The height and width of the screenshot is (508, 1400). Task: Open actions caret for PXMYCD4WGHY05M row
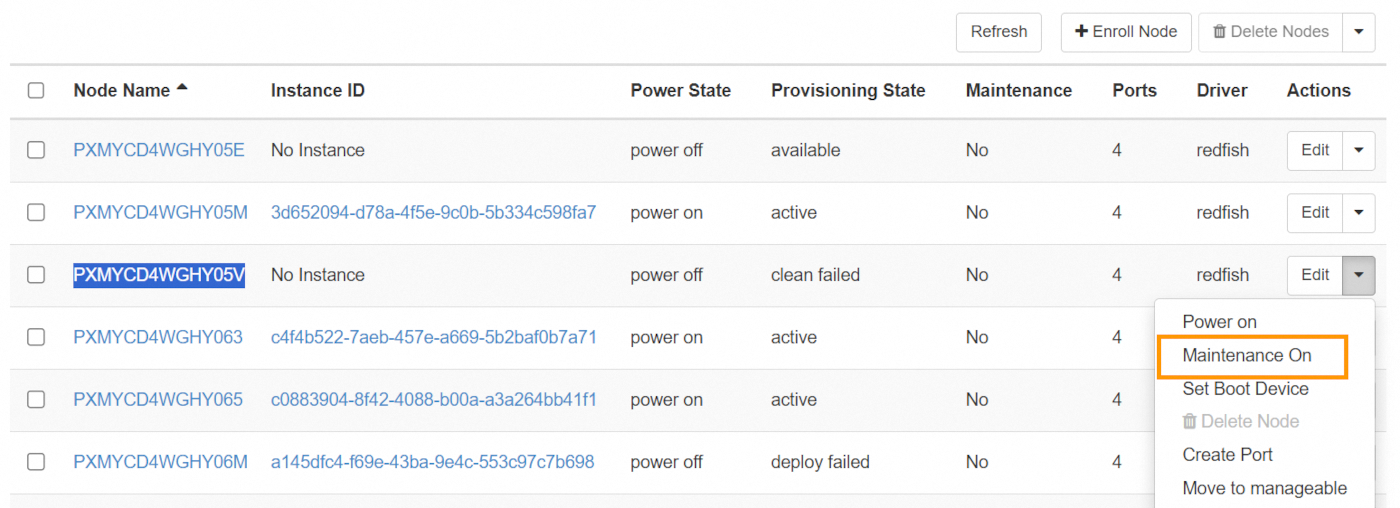tap(1358, 213)
